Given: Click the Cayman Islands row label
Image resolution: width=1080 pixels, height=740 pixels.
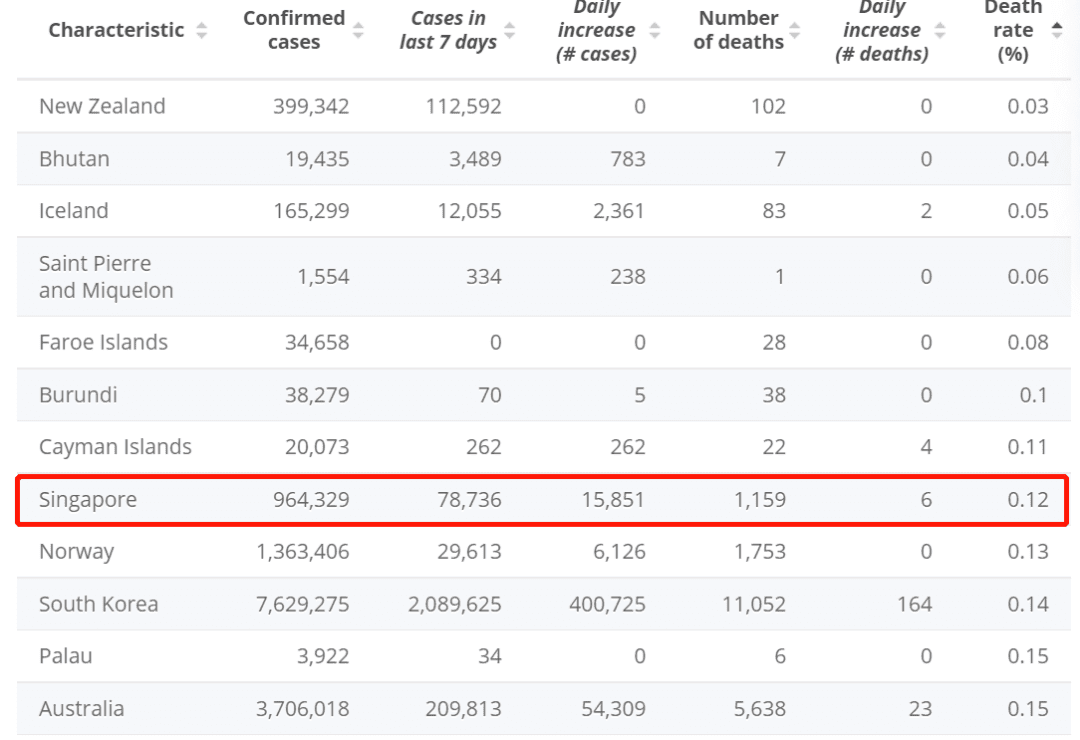Looking at the screenshot, I should pyautogui.click(x=115, y=447).
